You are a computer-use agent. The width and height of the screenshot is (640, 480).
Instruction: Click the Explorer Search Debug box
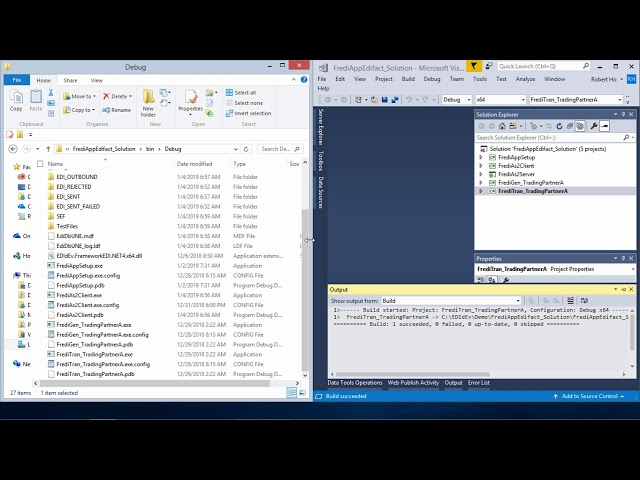pyautogui.click(x=280, y=149)
